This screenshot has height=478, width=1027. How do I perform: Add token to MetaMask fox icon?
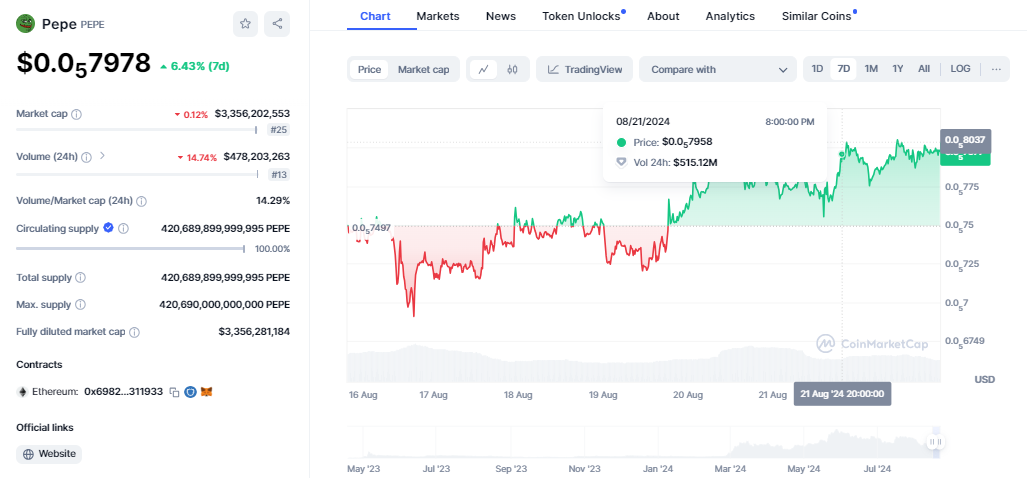[206, 392]
